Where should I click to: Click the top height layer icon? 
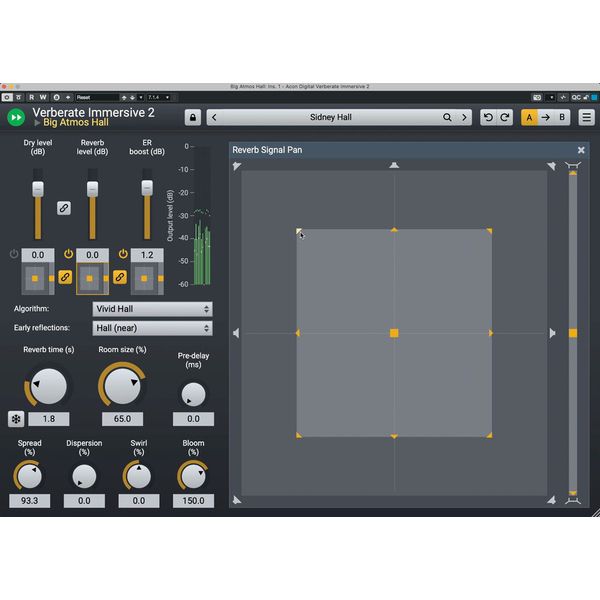573,165
